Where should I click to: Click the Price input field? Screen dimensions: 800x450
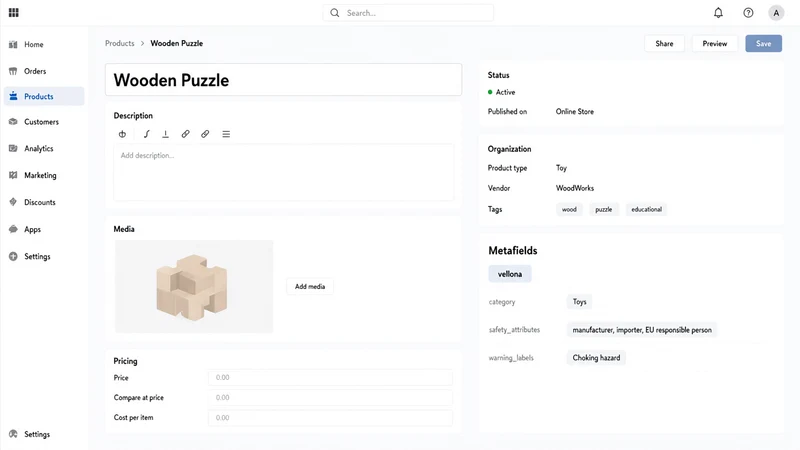coord(330,378)
